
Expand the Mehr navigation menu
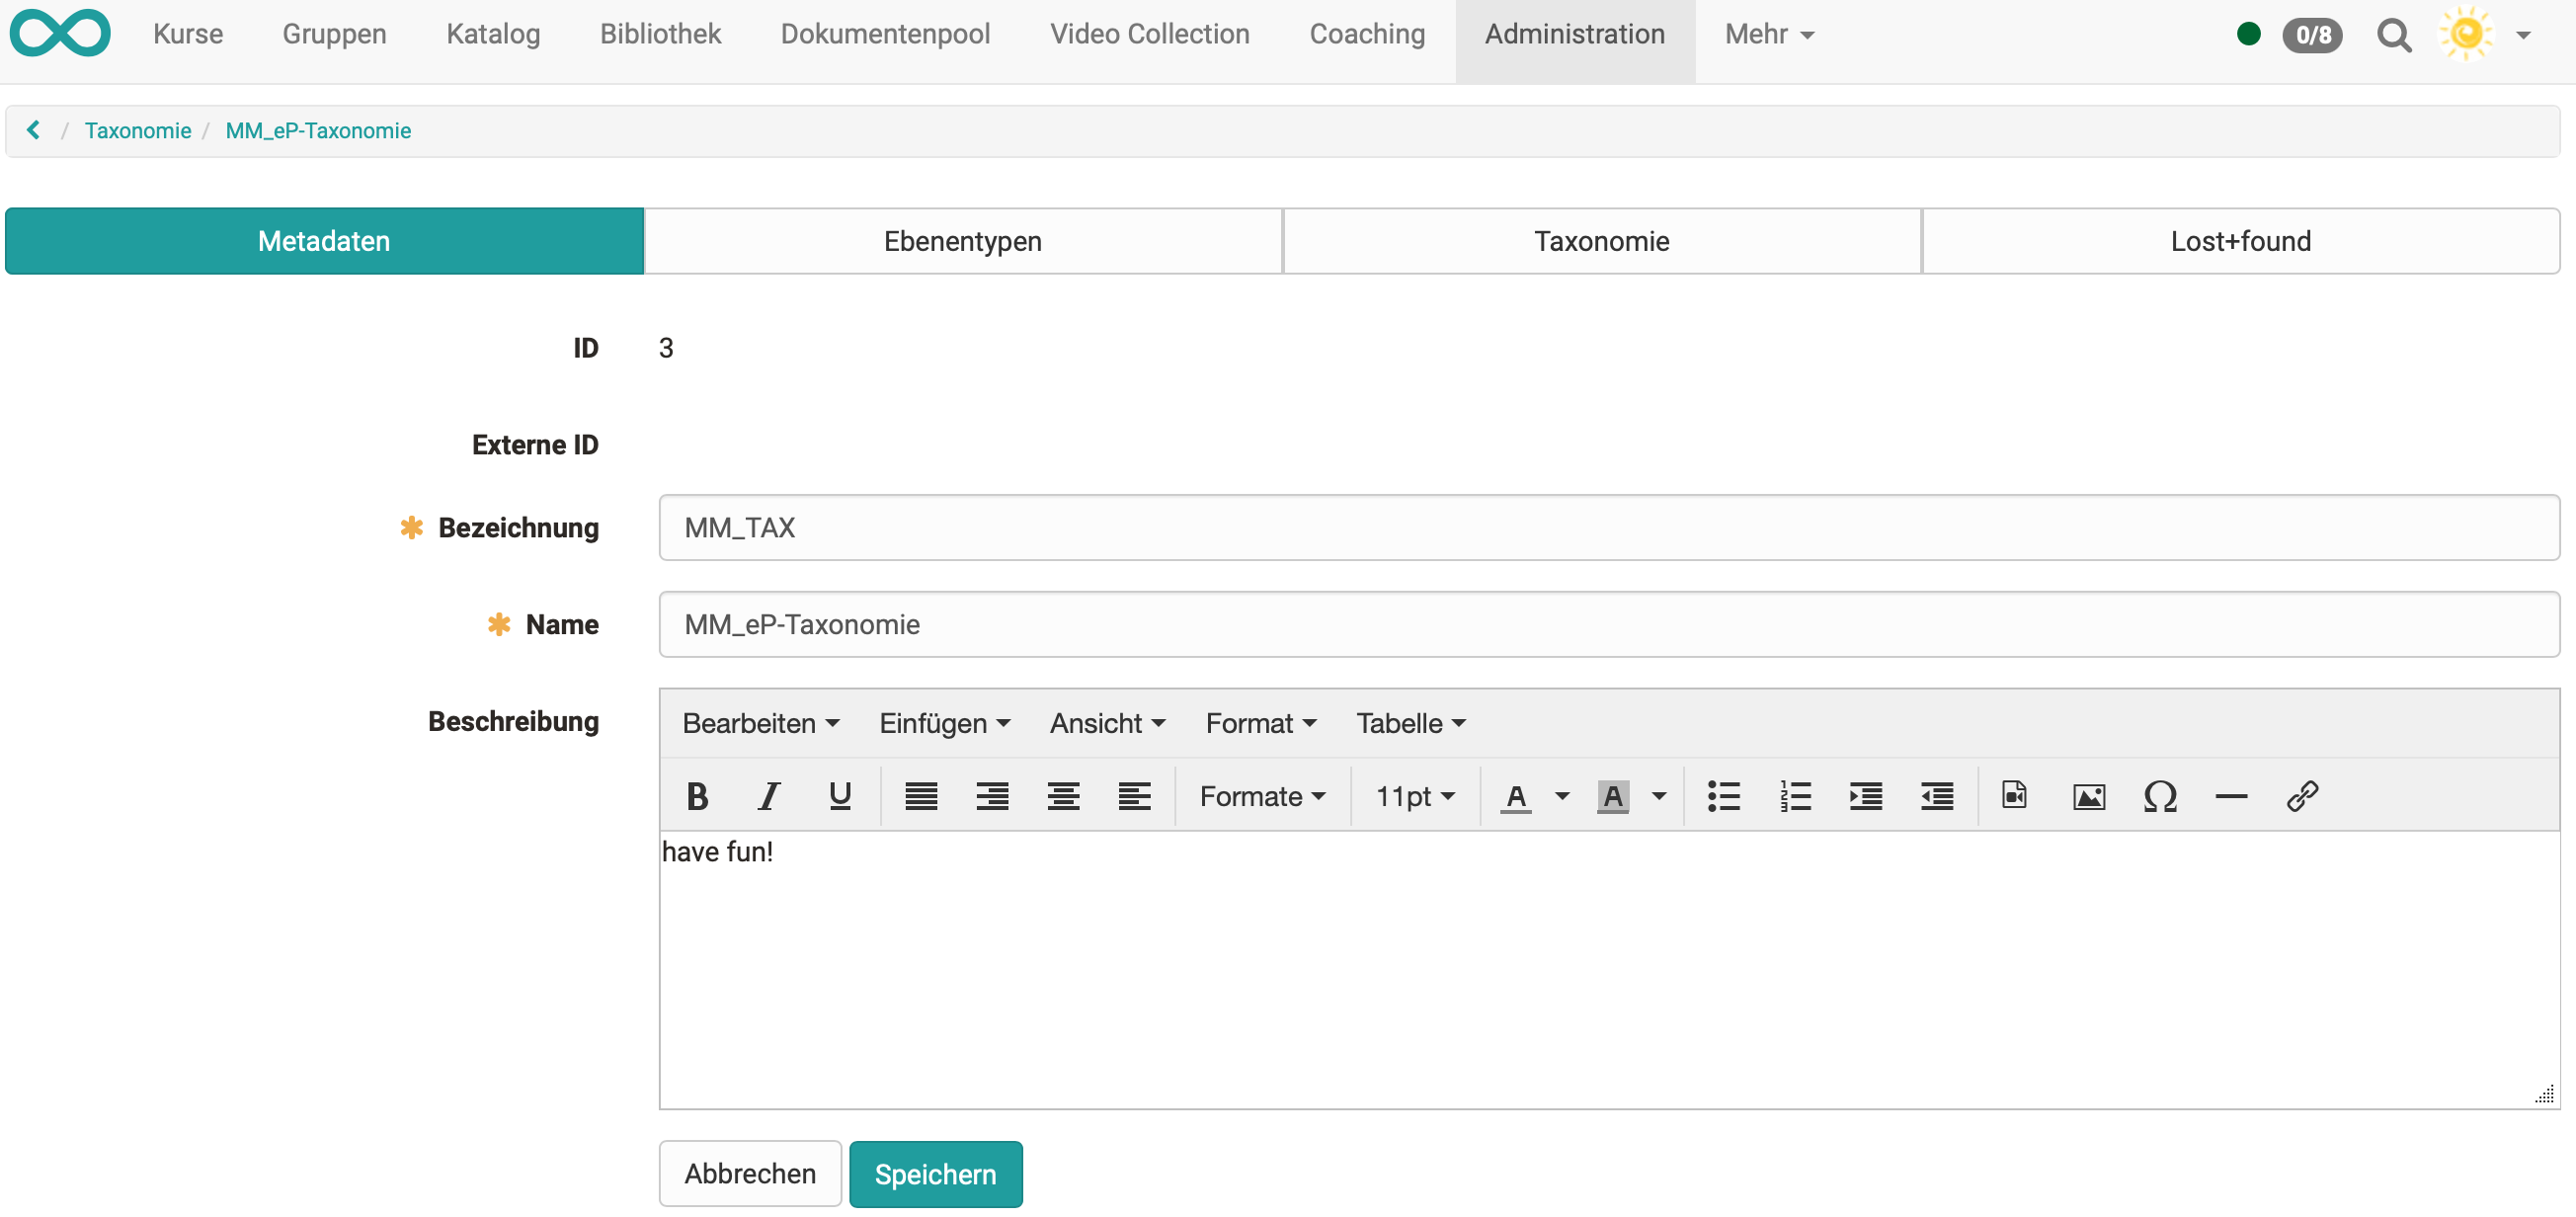[x=1768, y=35]
